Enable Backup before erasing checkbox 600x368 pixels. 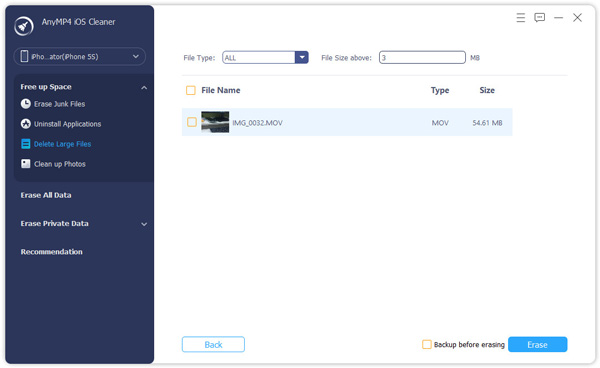tap(426, 344)
